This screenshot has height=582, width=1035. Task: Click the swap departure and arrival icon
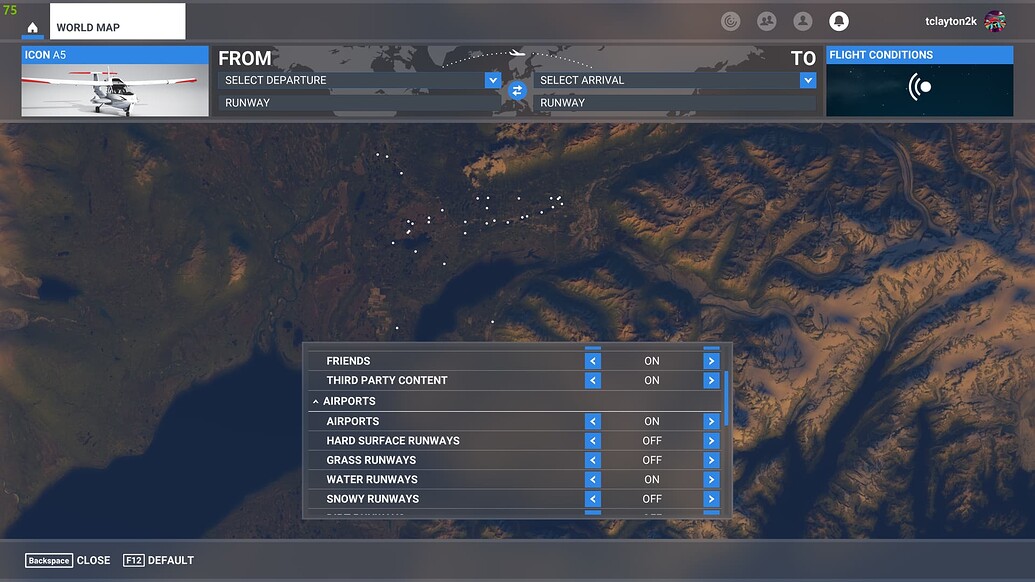click(516, 90)
